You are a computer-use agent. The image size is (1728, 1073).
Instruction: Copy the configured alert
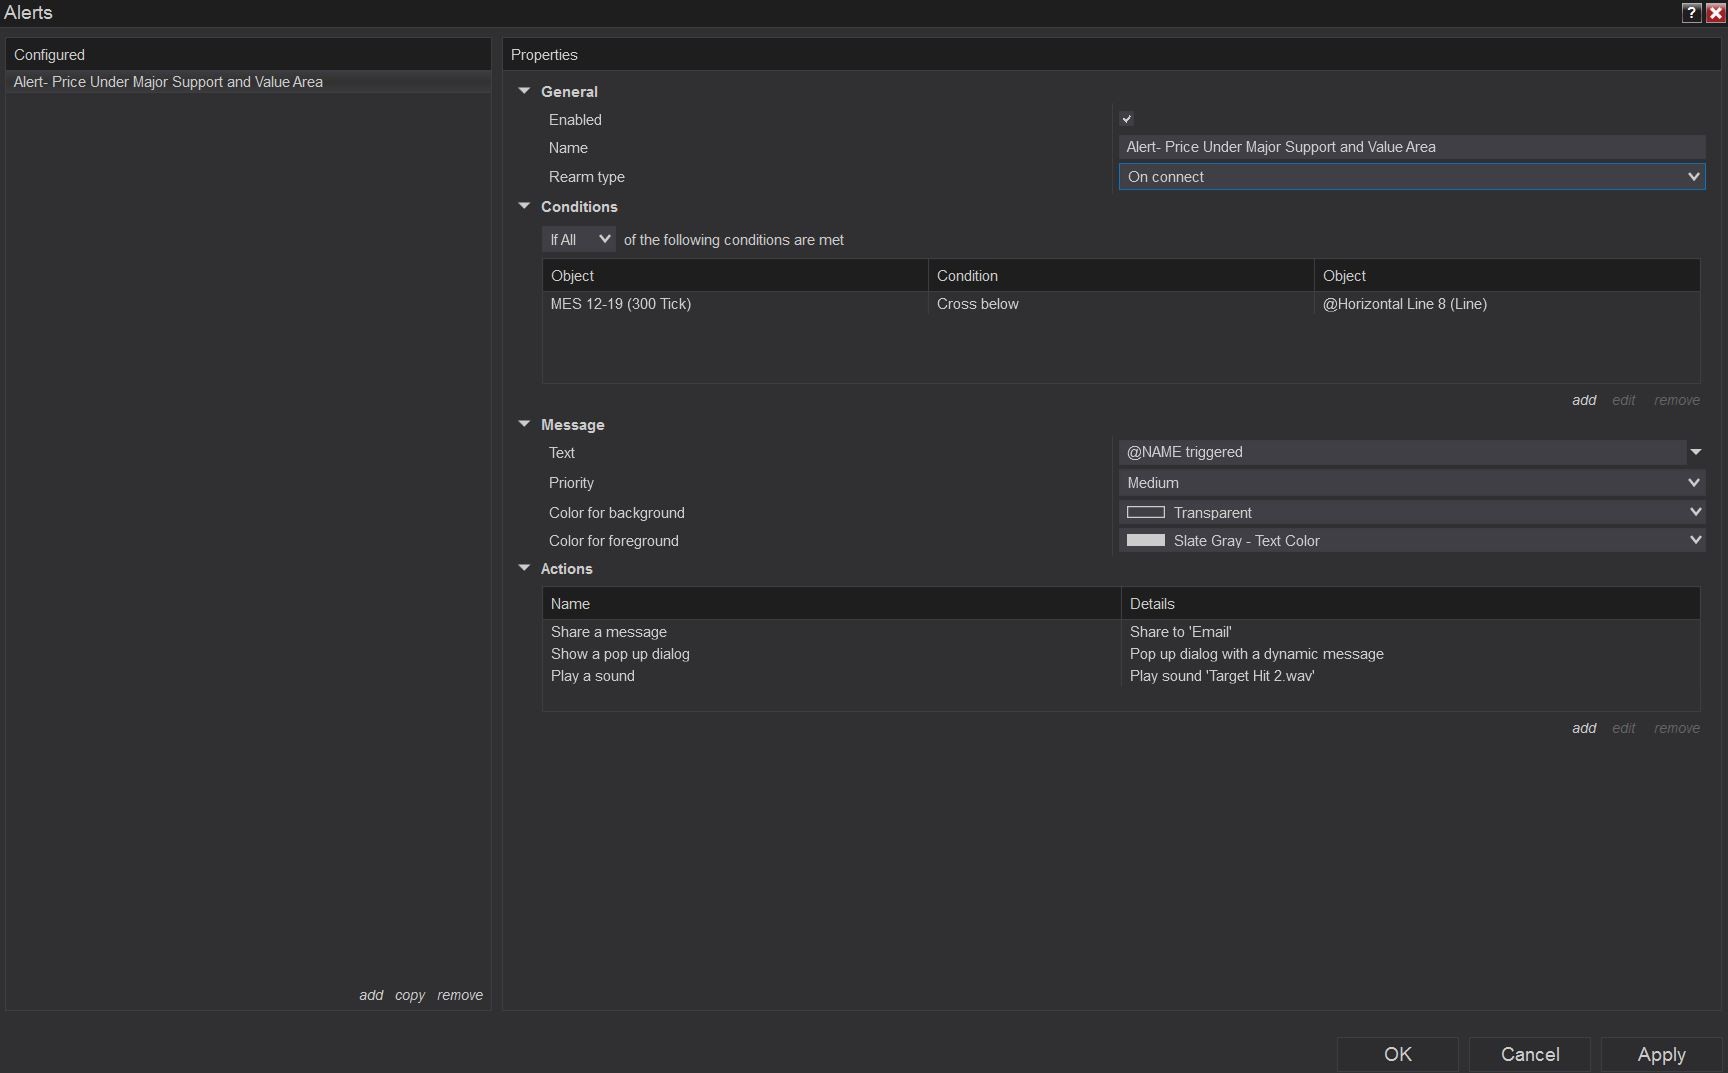(x=409, y=995)
